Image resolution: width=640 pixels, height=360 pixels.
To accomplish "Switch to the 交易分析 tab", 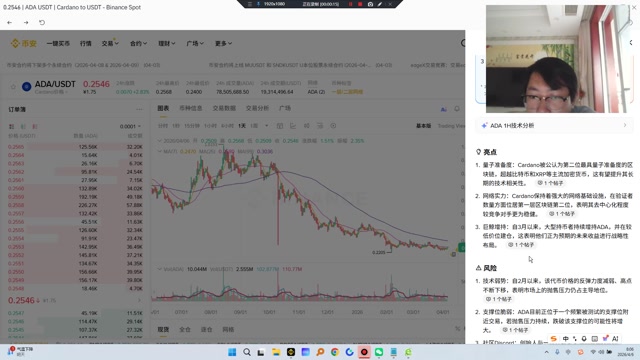I will point(257,108).
